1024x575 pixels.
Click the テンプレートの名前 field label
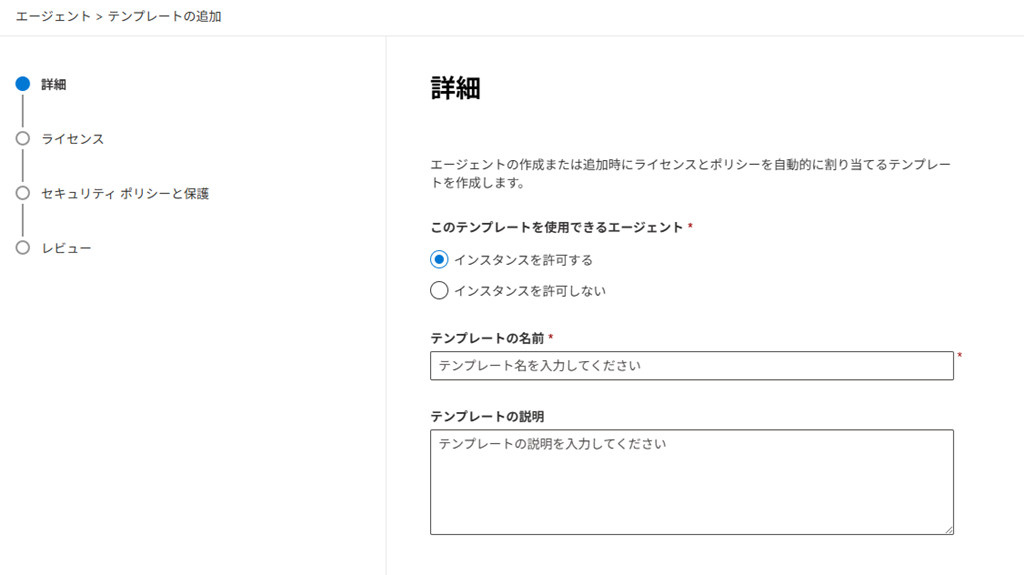[487, 338]
